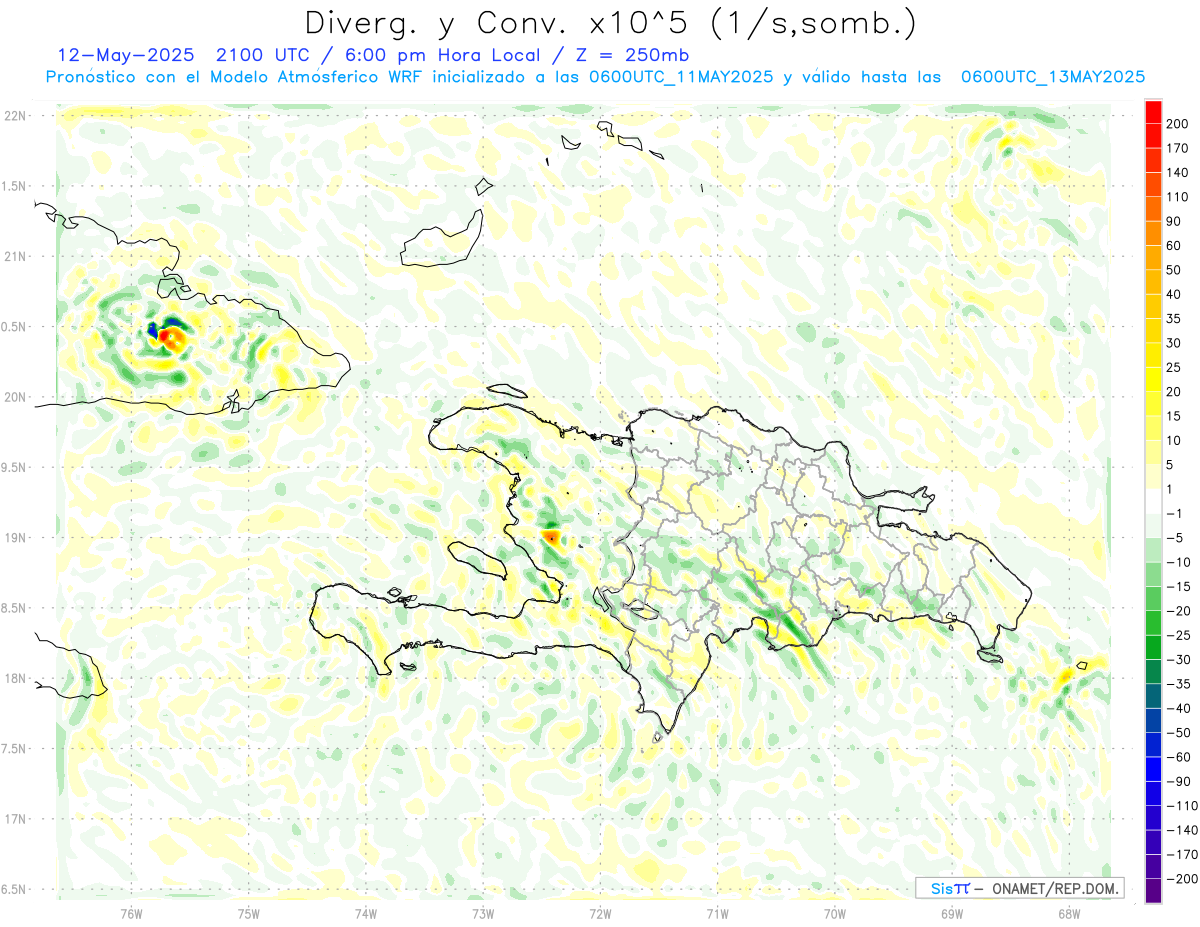Viewport: 1200px width, 927px height.
Task: Click the '8.5N' latitude axis label
Action: pos(14,608)
